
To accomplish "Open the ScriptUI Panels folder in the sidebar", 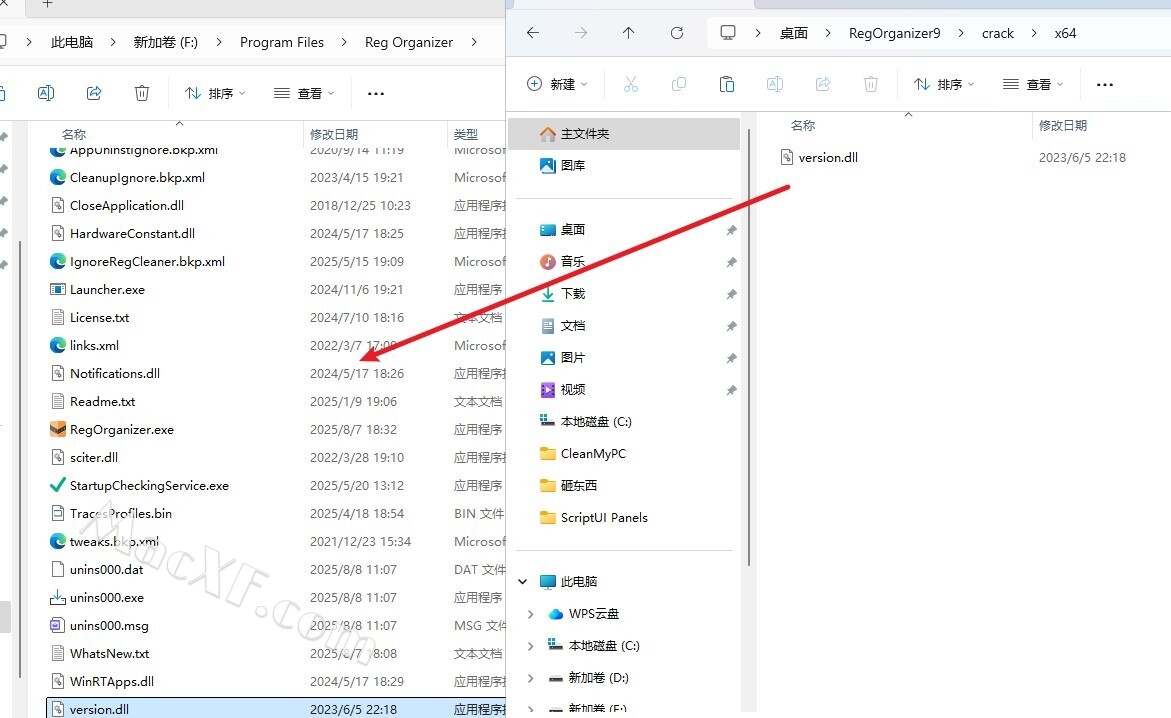I will pyautogui.click(x=603, y=518).
